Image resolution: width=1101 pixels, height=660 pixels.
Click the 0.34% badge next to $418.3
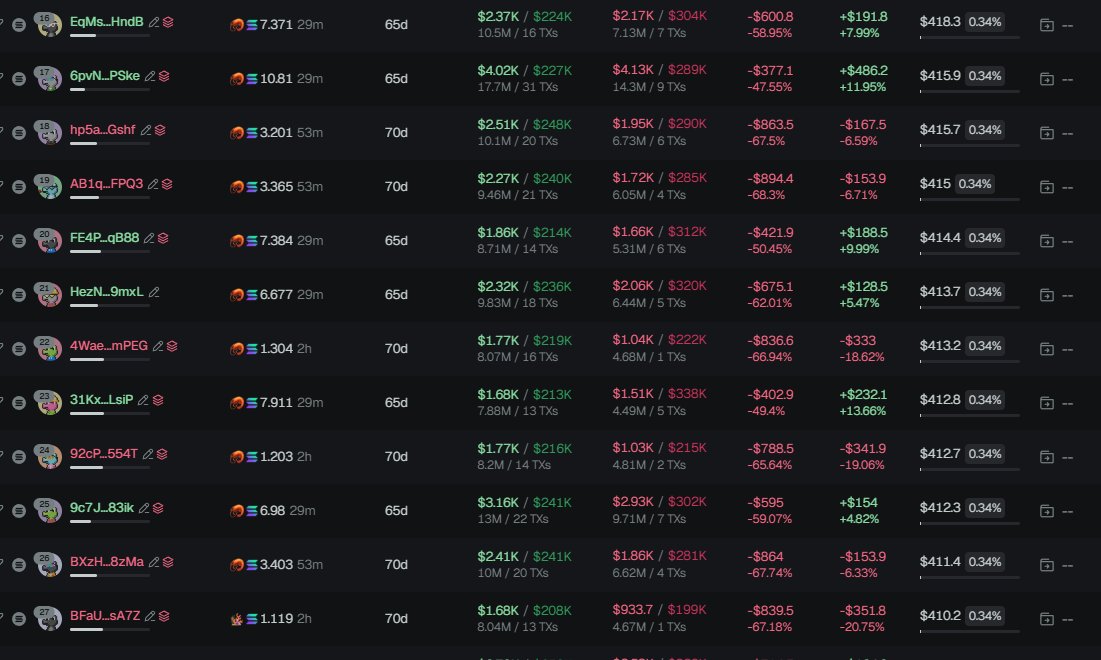tap(986, 22)
